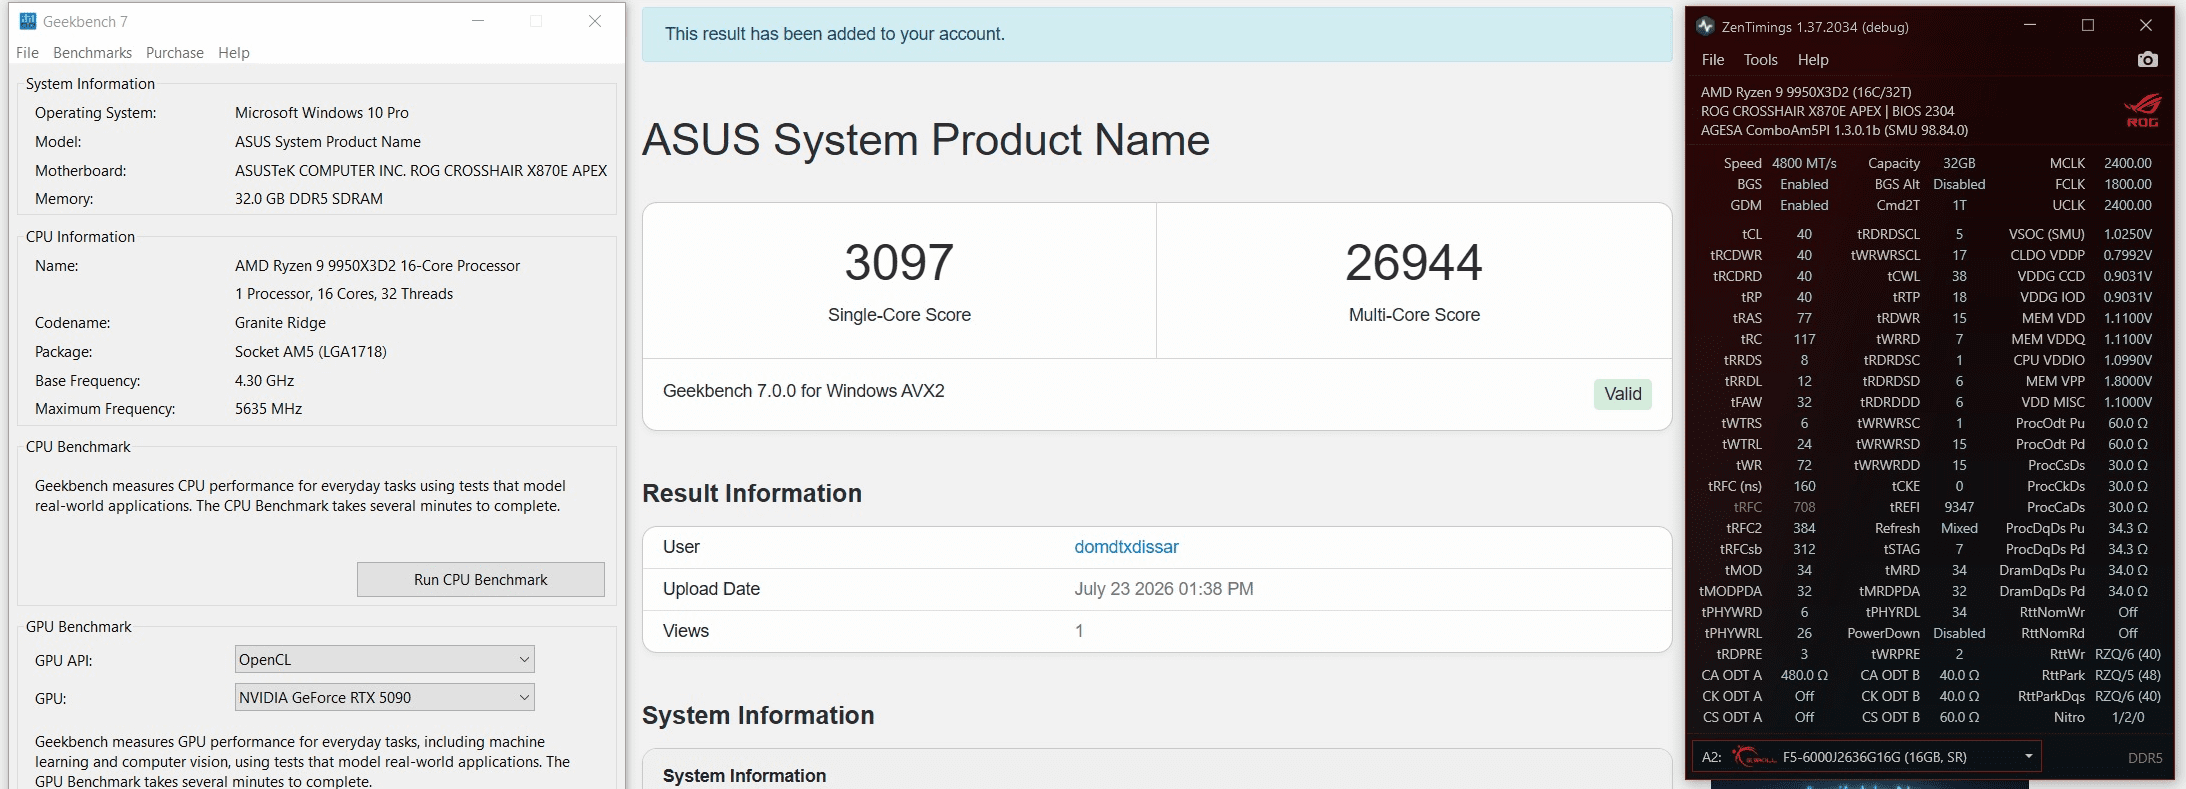Run the CPU Benchmark in Geekbench

click(x=481, y=580)
